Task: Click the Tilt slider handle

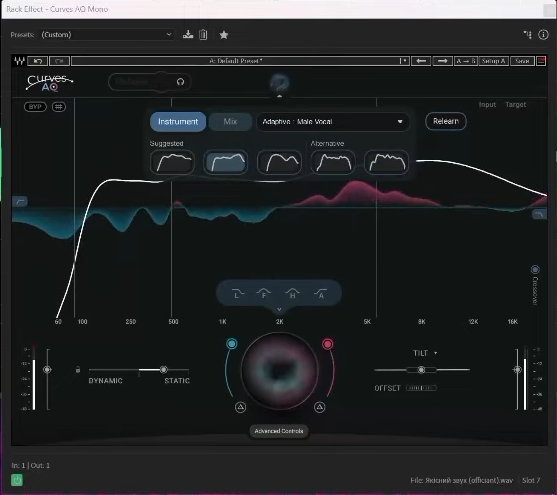Action: [x=421, y=370]
